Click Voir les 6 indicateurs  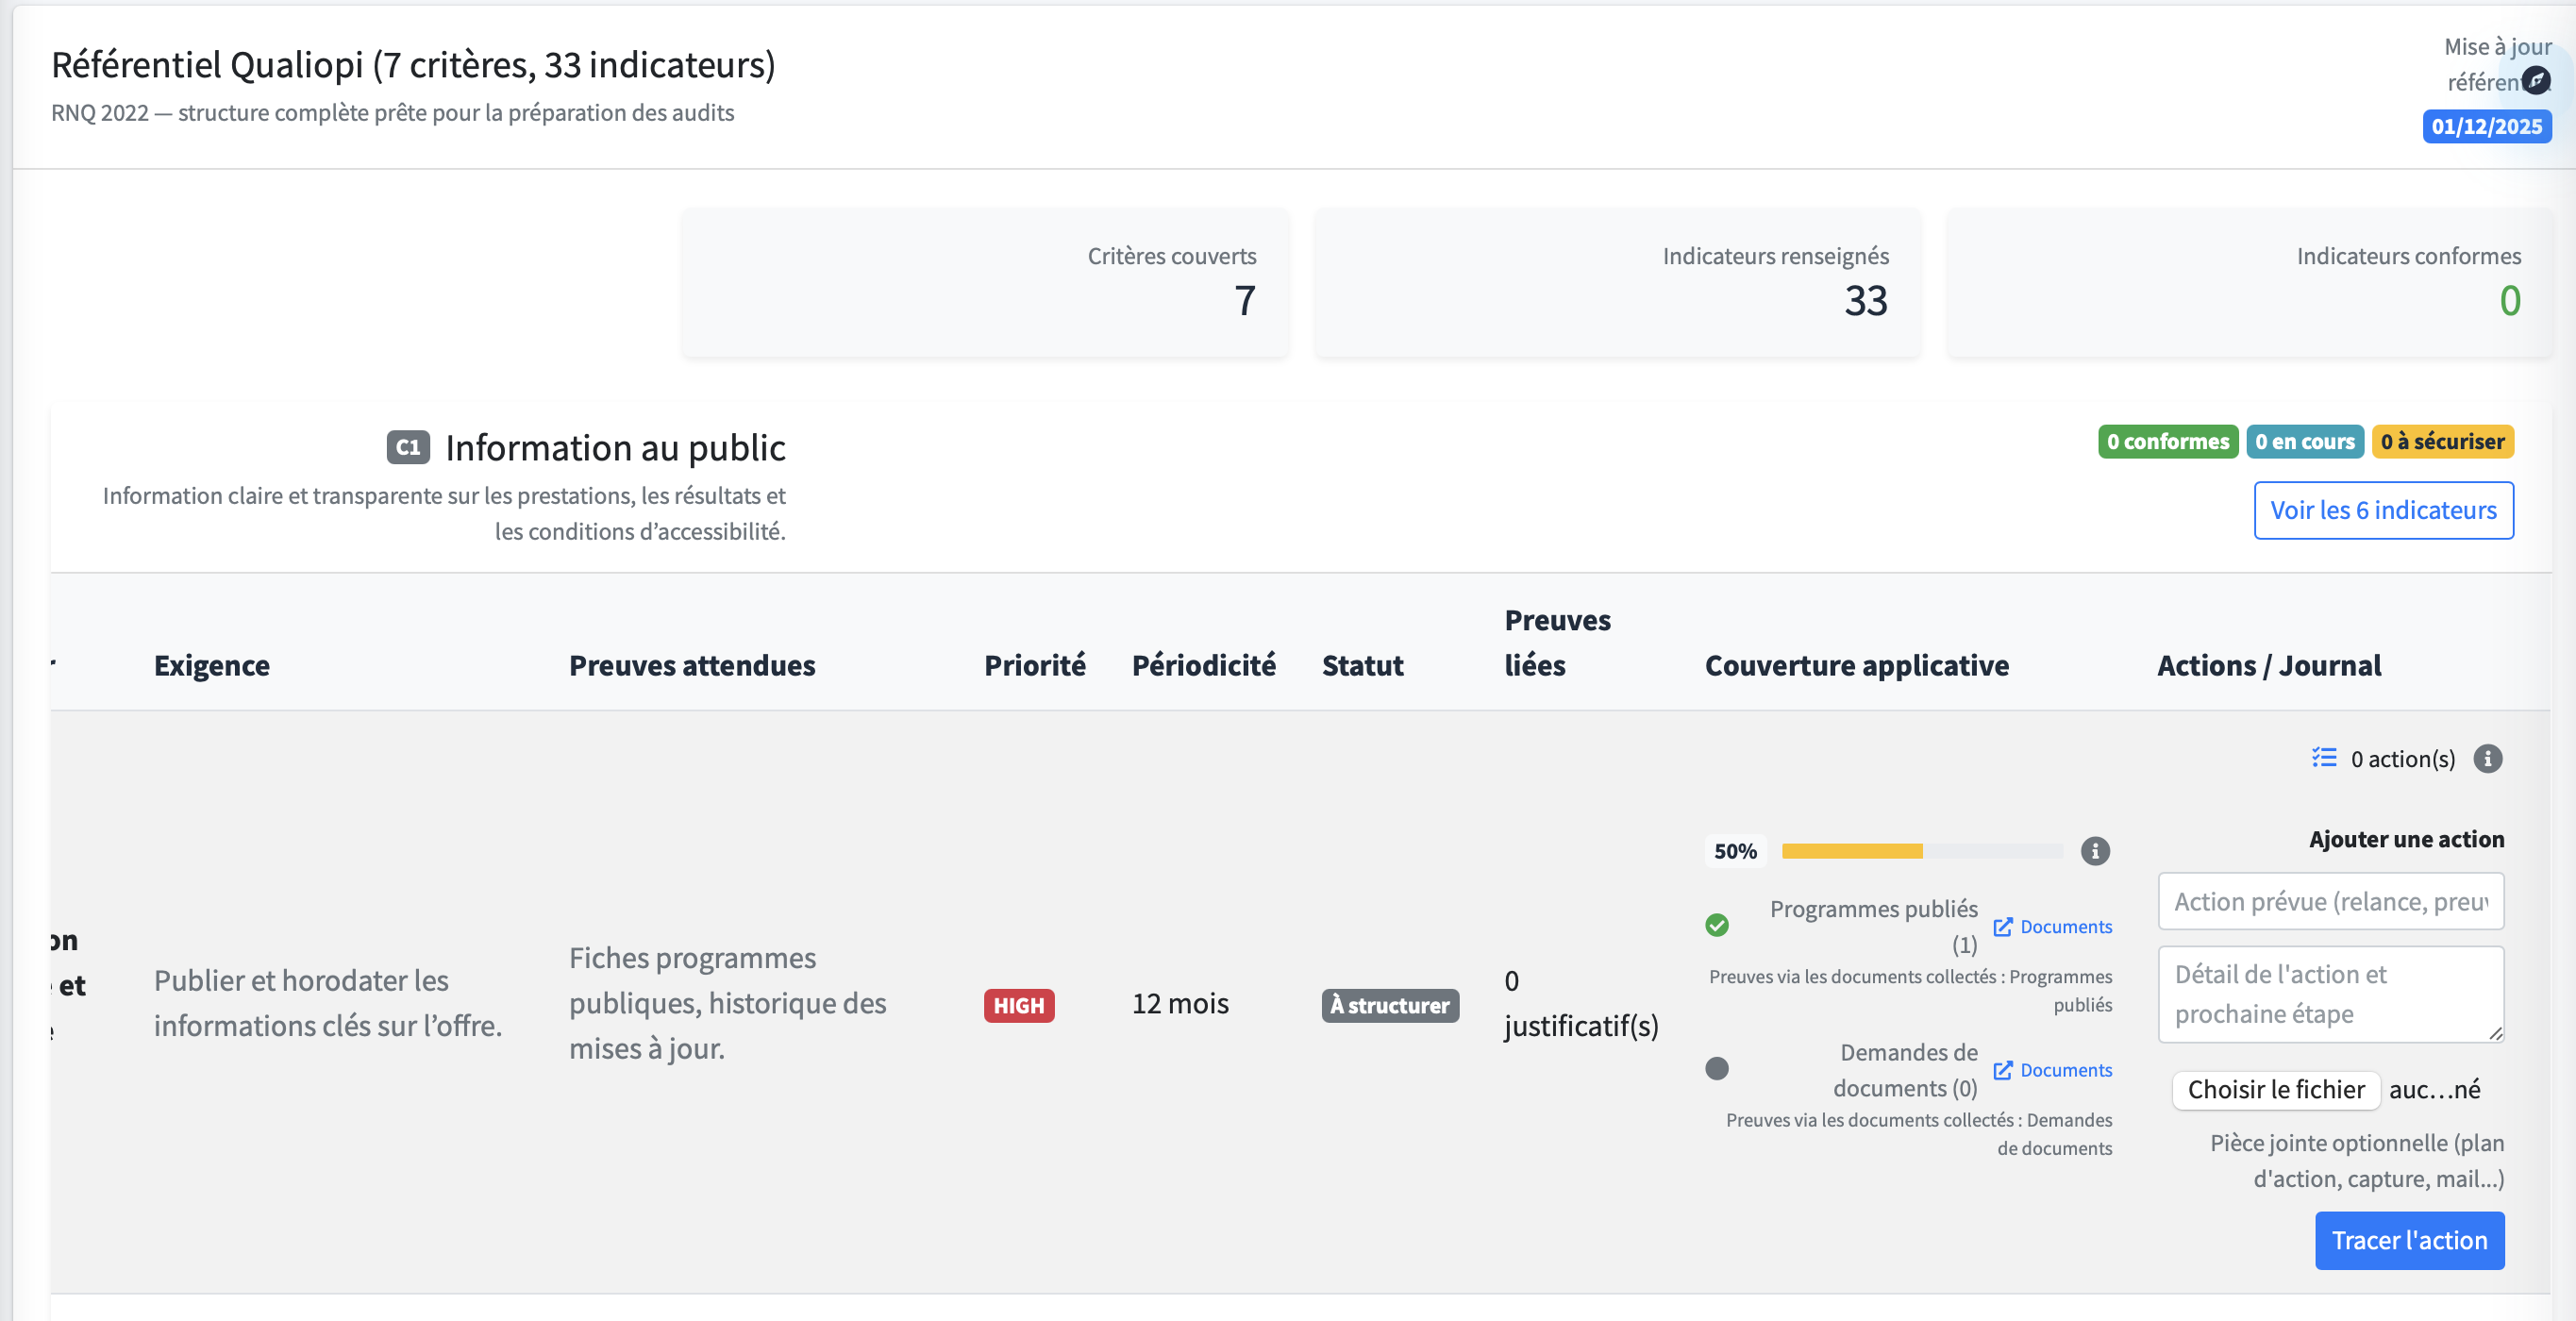click(2384, 510)
